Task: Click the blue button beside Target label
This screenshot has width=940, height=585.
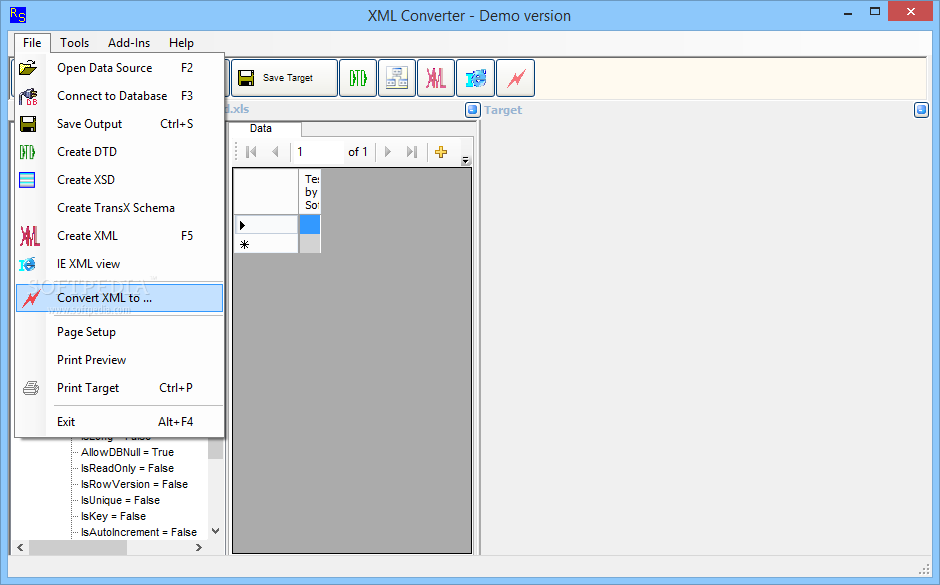Action: 473,110
